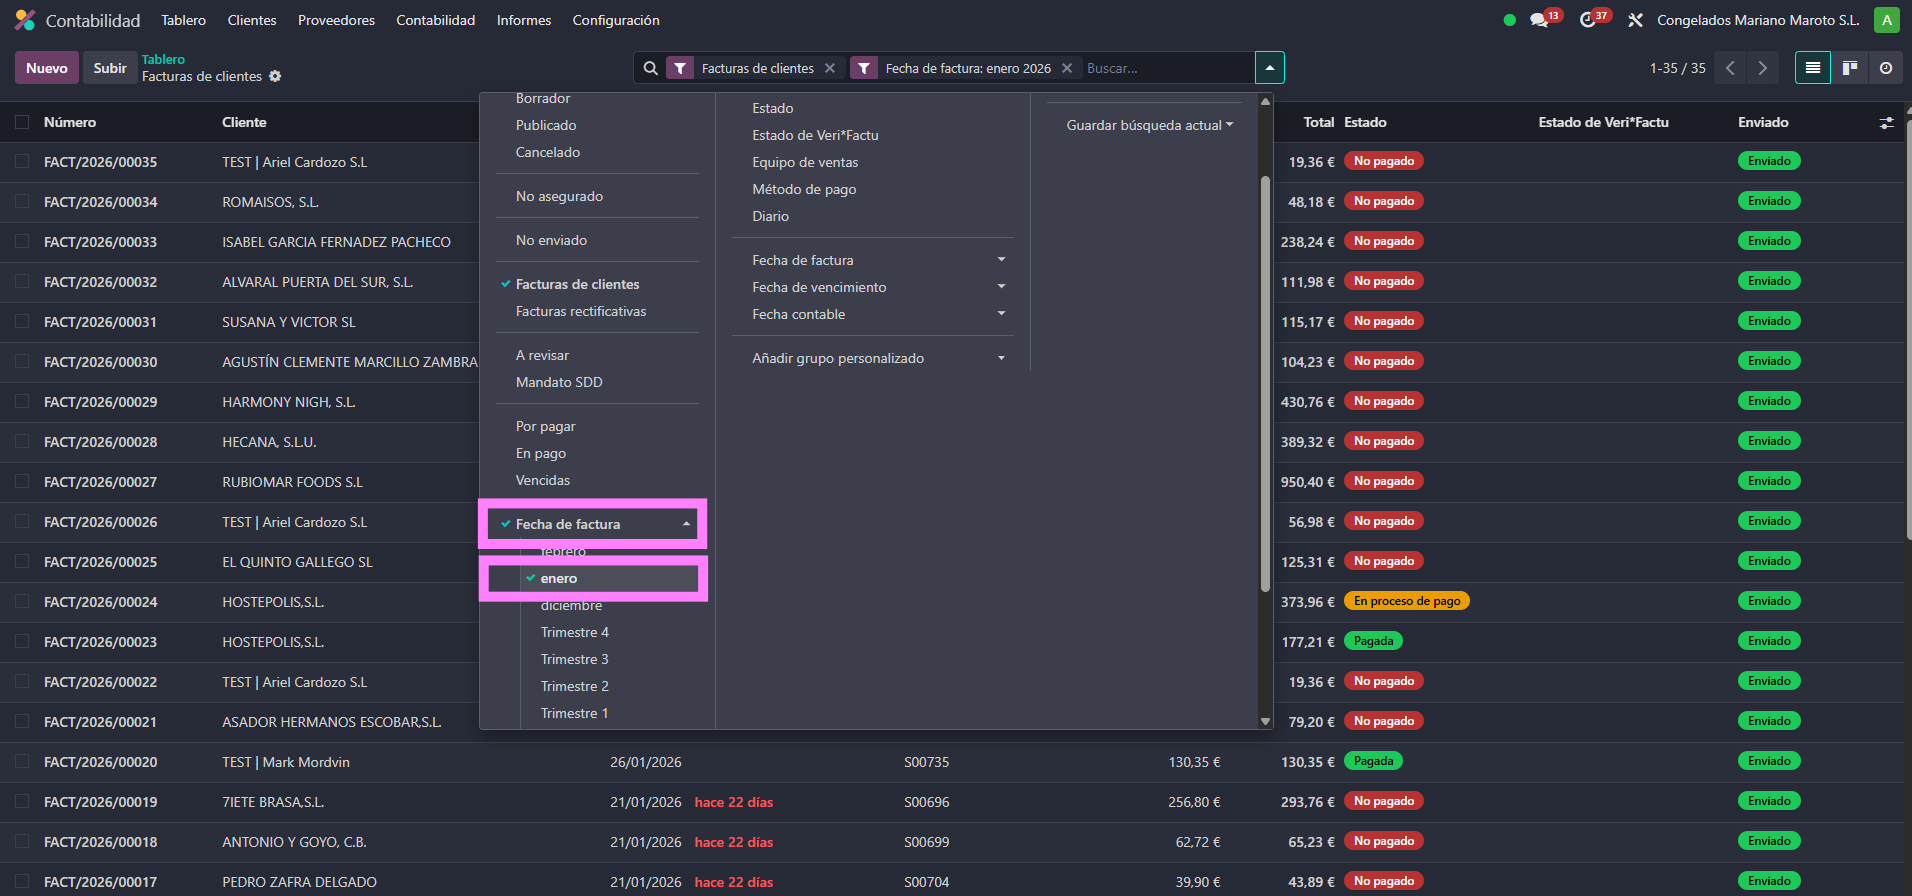
Task: Open the Guardar búsqueda actual dropdown
Action: tap(1149, 125)
